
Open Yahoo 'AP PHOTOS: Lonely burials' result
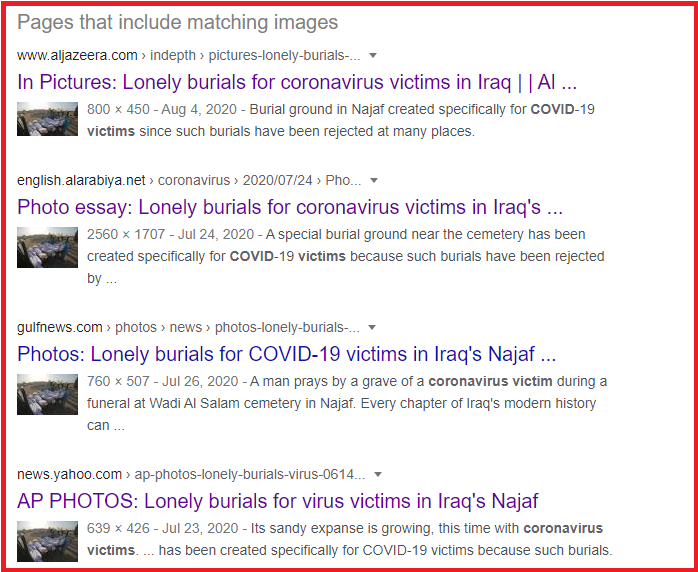[x=277, y=501]
